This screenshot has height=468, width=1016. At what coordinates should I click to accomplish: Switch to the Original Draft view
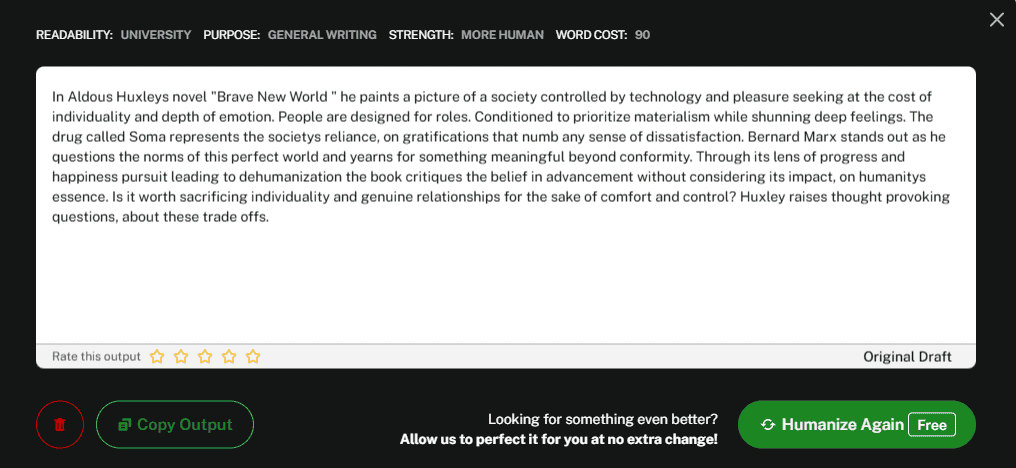pyautogui.click(x=907, y=357)
